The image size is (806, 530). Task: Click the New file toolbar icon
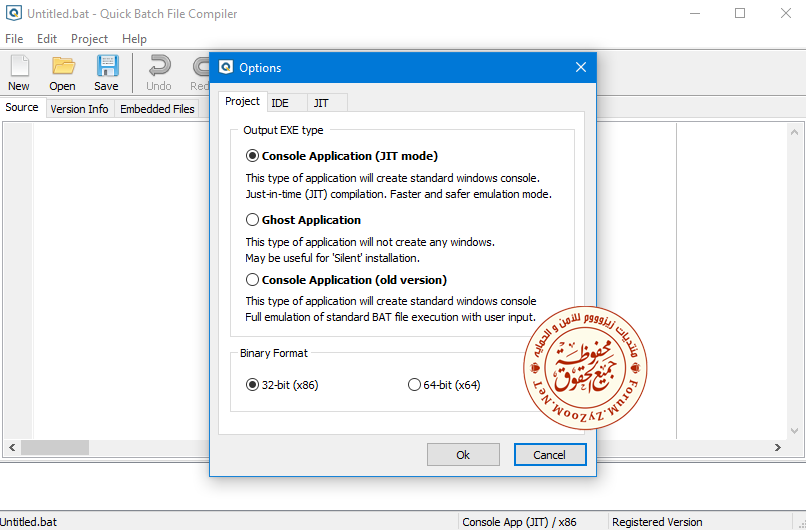19,72
